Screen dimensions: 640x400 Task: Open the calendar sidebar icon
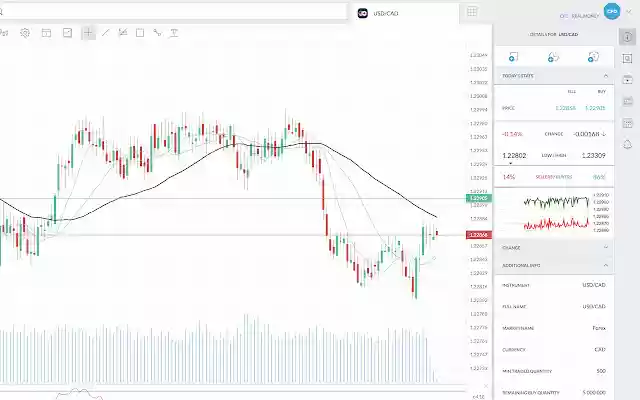[627, 80]
